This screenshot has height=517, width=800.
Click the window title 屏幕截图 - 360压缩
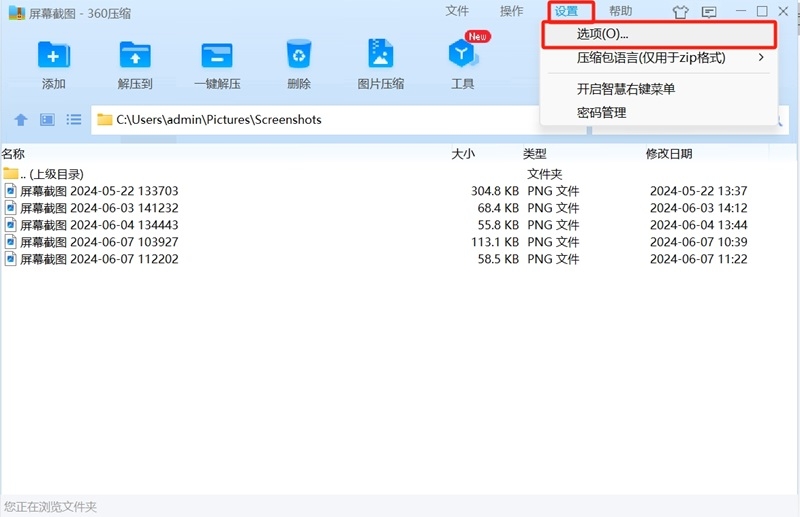(80, 13)
